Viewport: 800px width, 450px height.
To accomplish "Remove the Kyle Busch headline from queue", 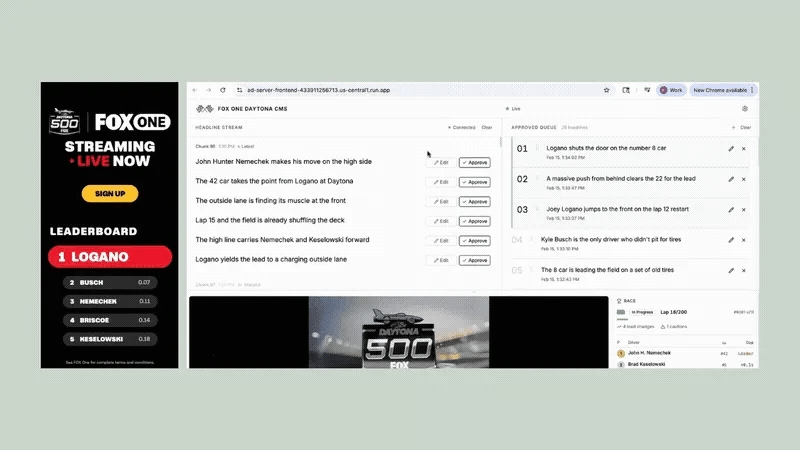I will pos(744,240).
